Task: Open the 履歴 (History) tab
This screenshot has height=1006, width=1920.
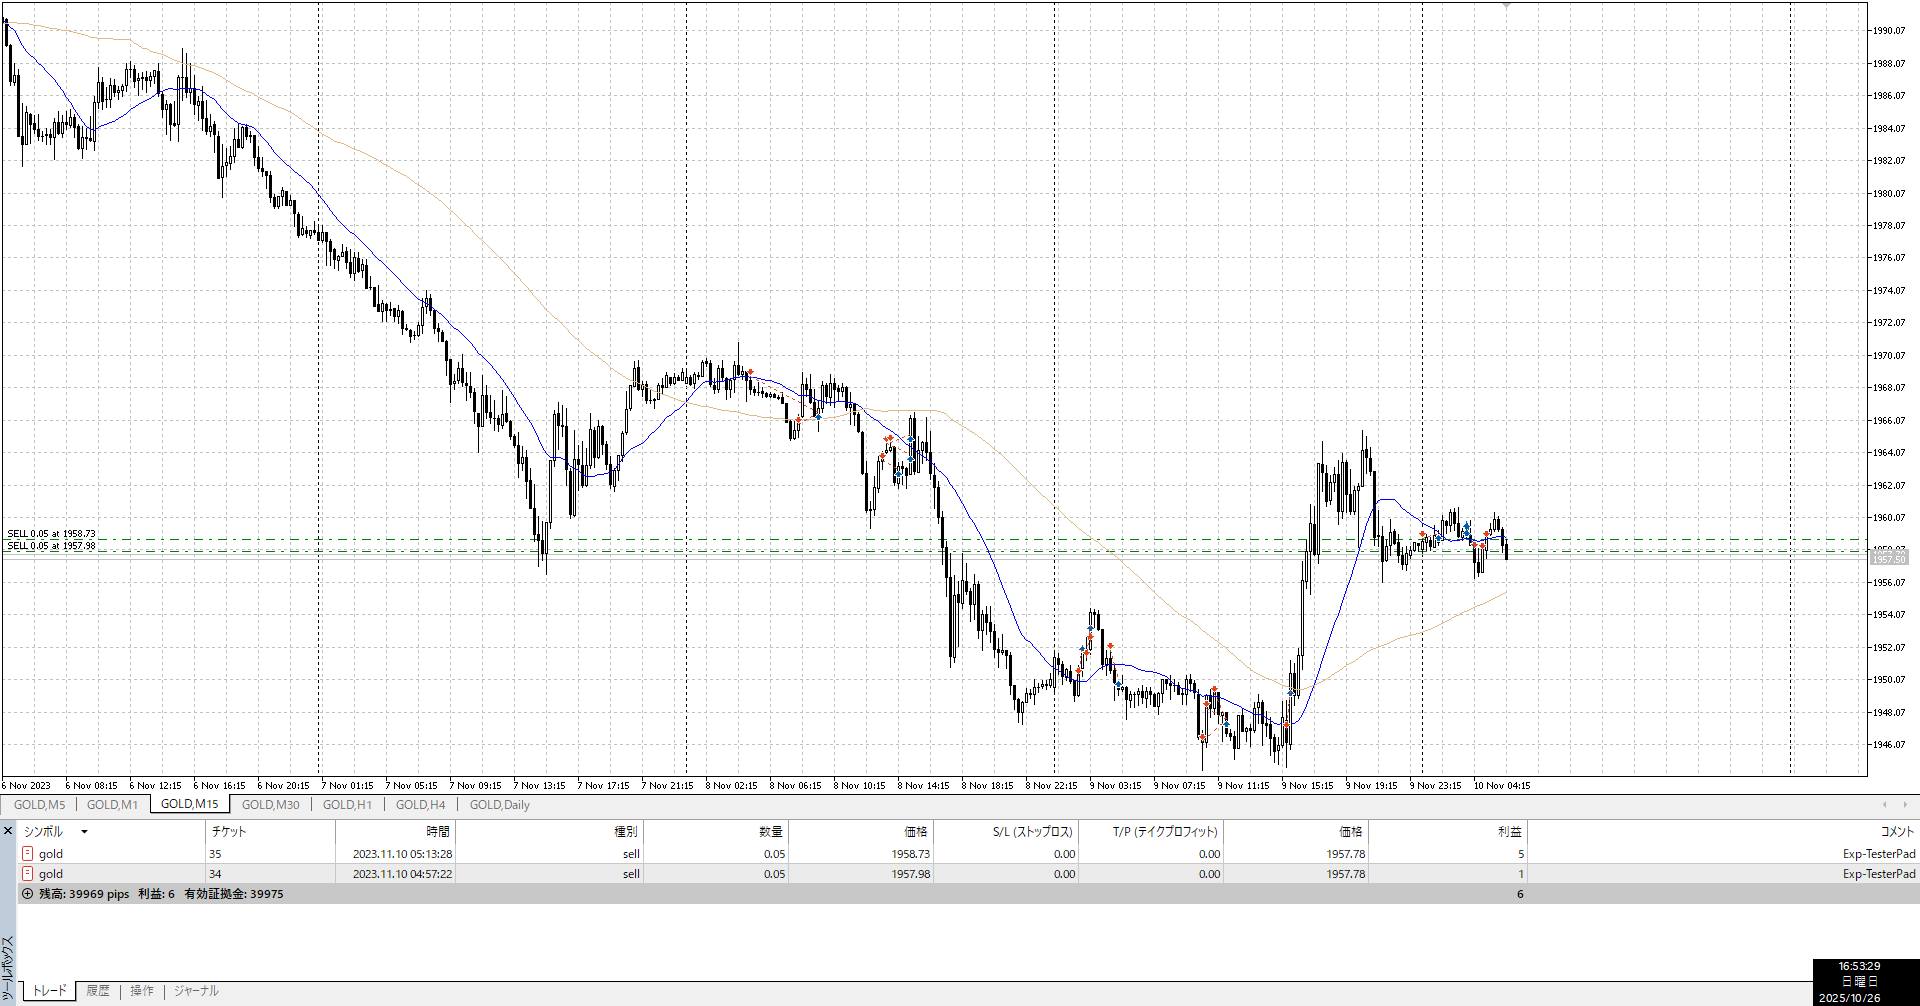Action: coord(98,991)
